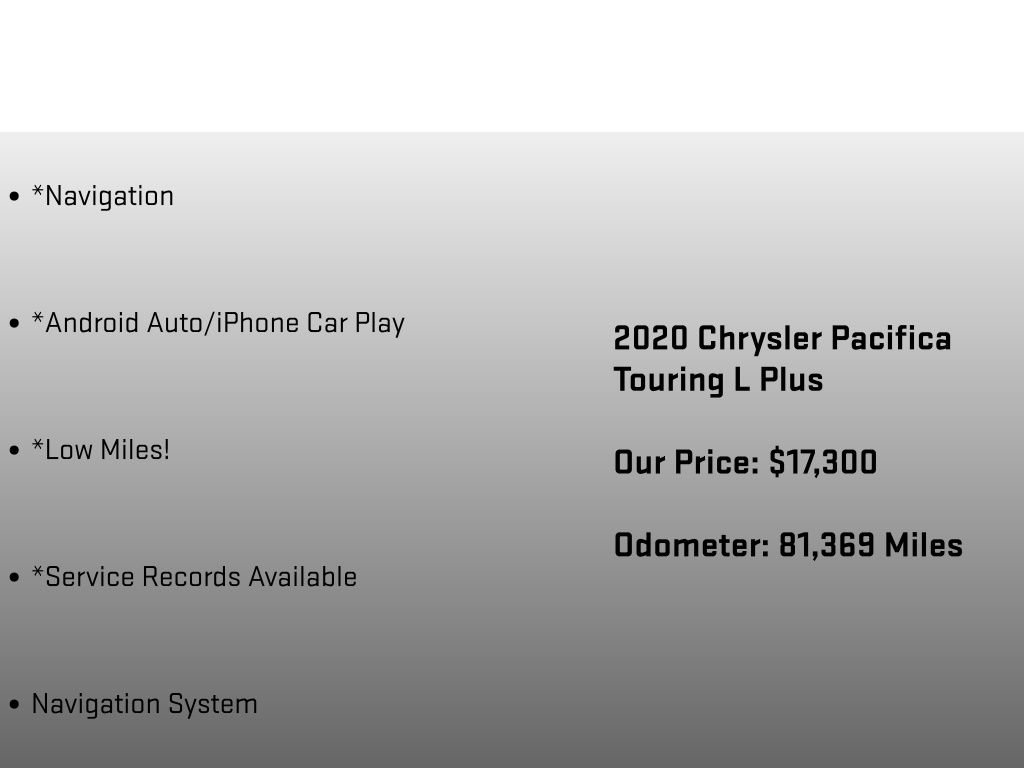Click the Our Price: $17,300 text
Screen dimensions: 1024x768
745,462
